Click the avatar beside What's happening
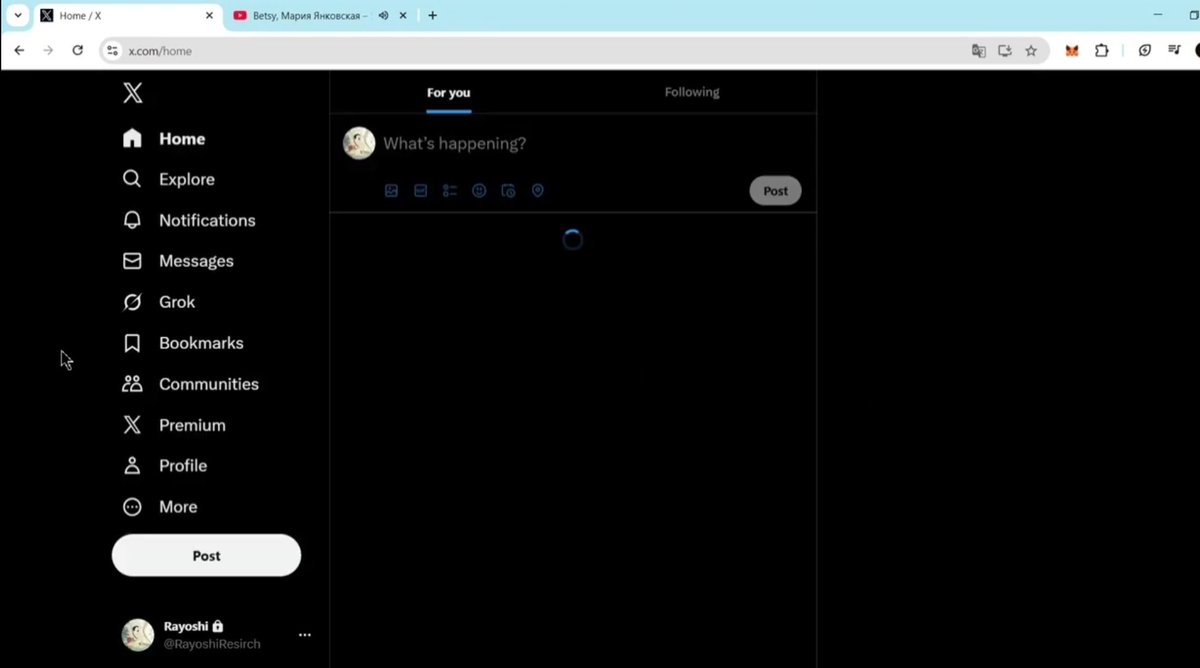This screenshot has width=1200, height=668. [x=359, y=143]
